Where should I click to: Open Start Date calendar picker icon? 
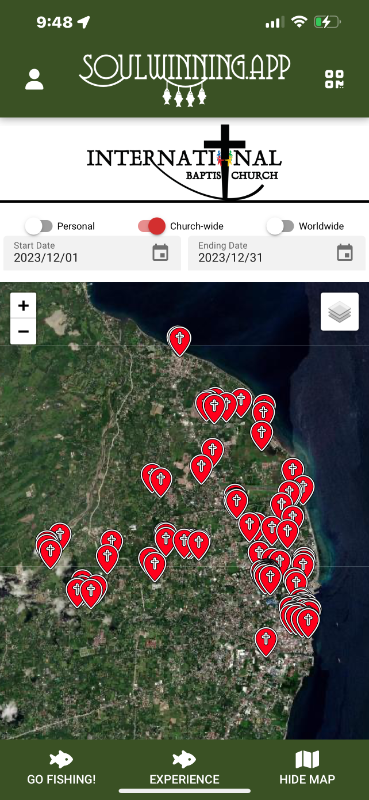(x=160, y=253)
